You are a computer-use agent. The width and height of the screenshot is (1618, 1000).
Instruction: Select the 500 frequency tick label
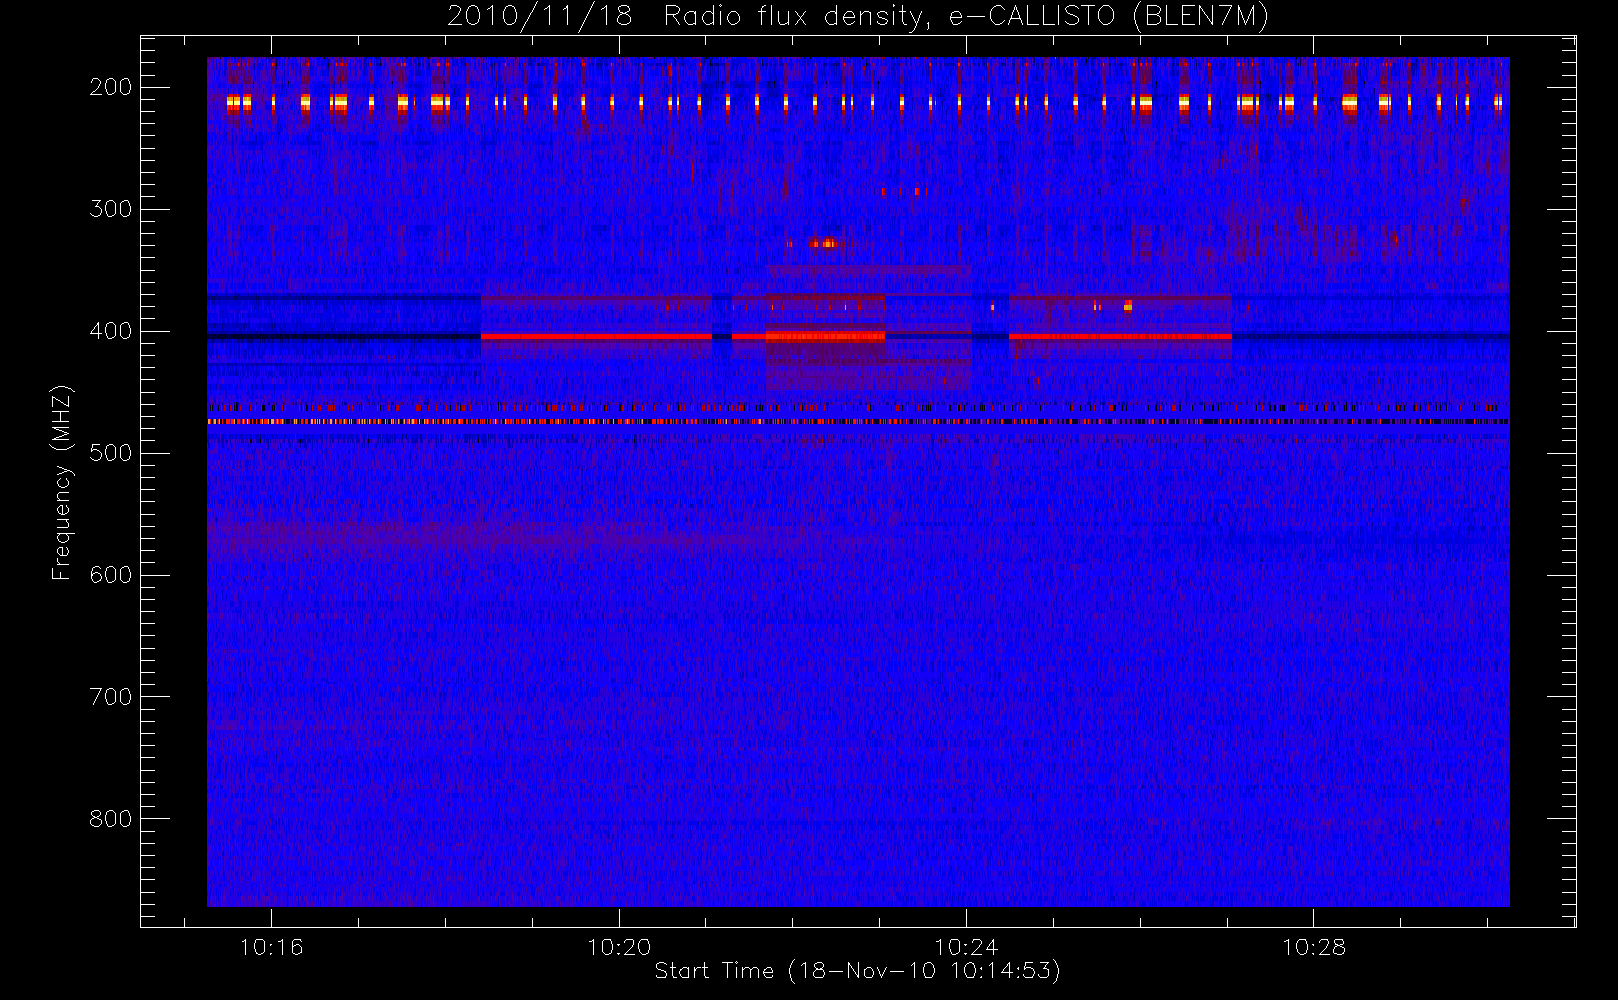click(x=111, y=453)
